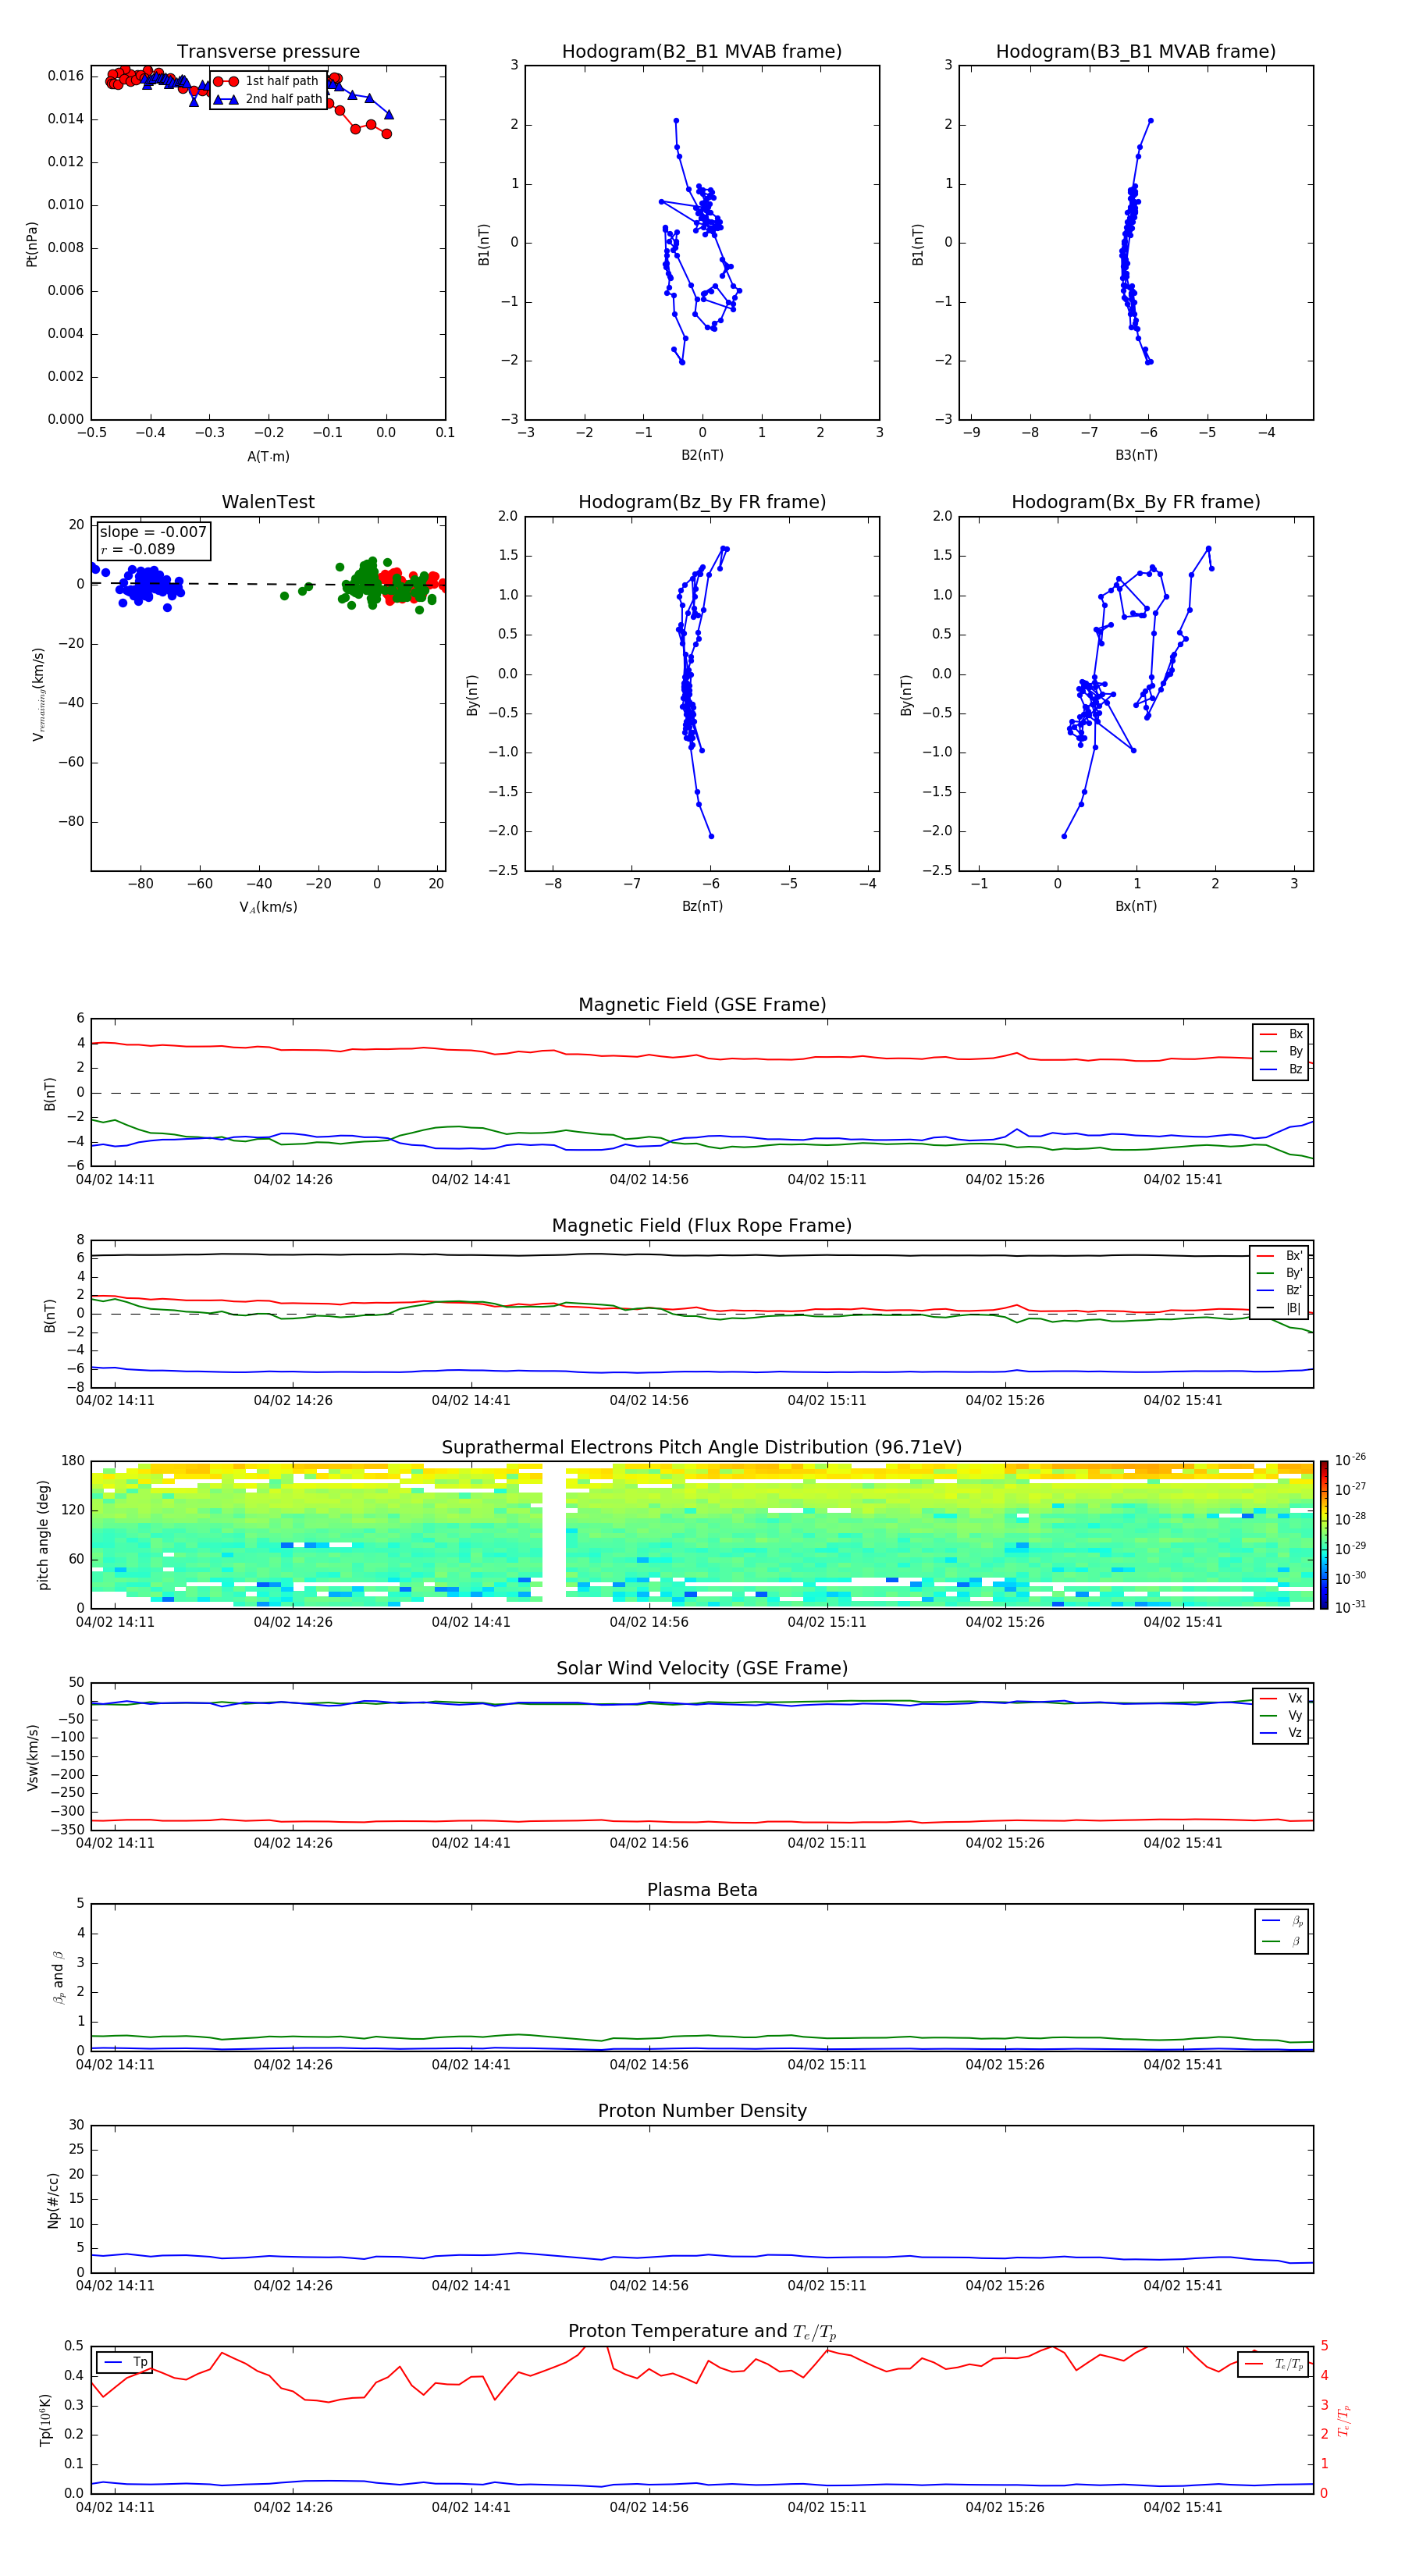Click '1st half path' legend entry

click(267, 81)
